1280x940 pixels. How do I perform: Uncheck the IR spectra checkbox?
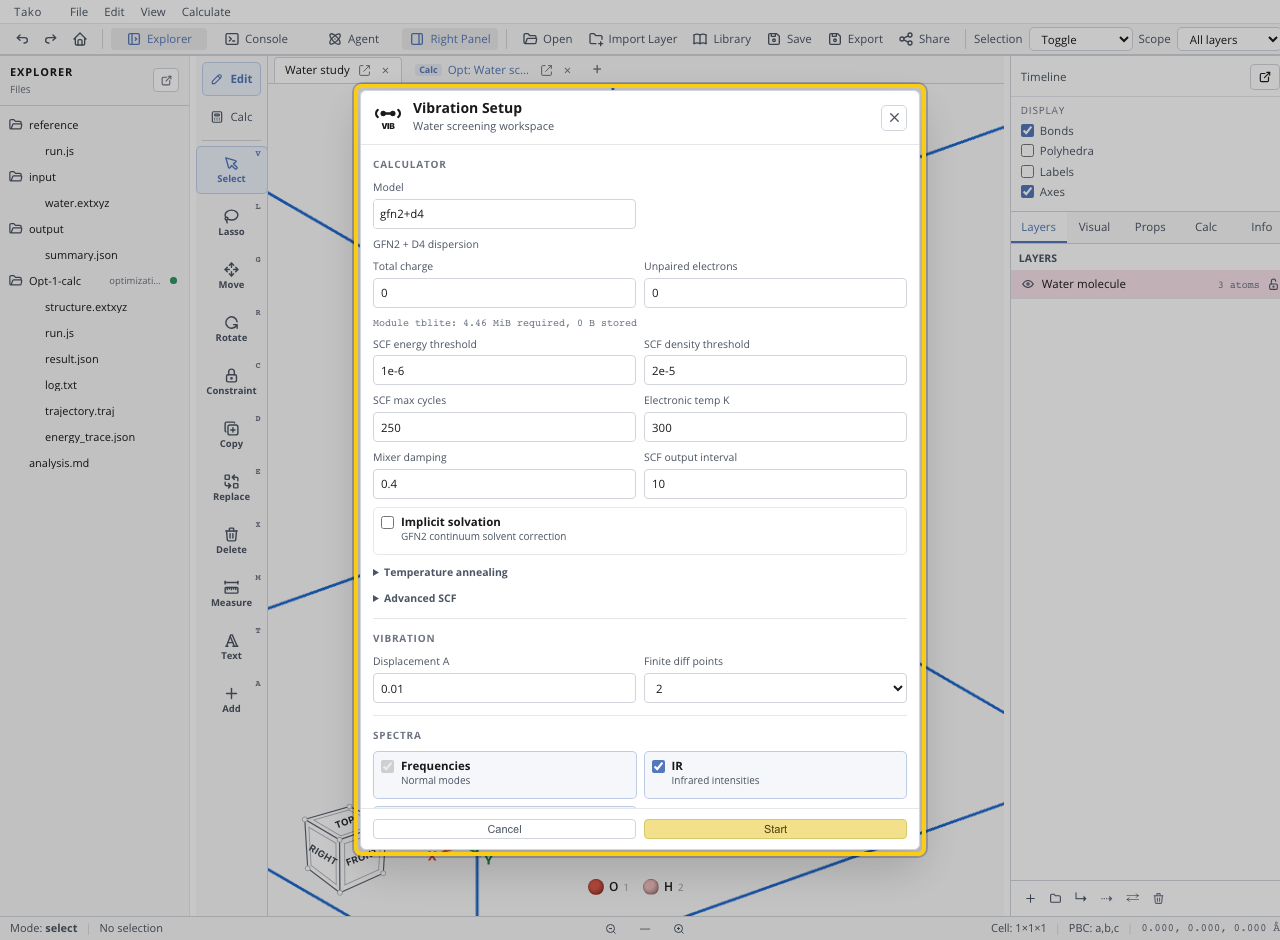(x=659, y=766)
